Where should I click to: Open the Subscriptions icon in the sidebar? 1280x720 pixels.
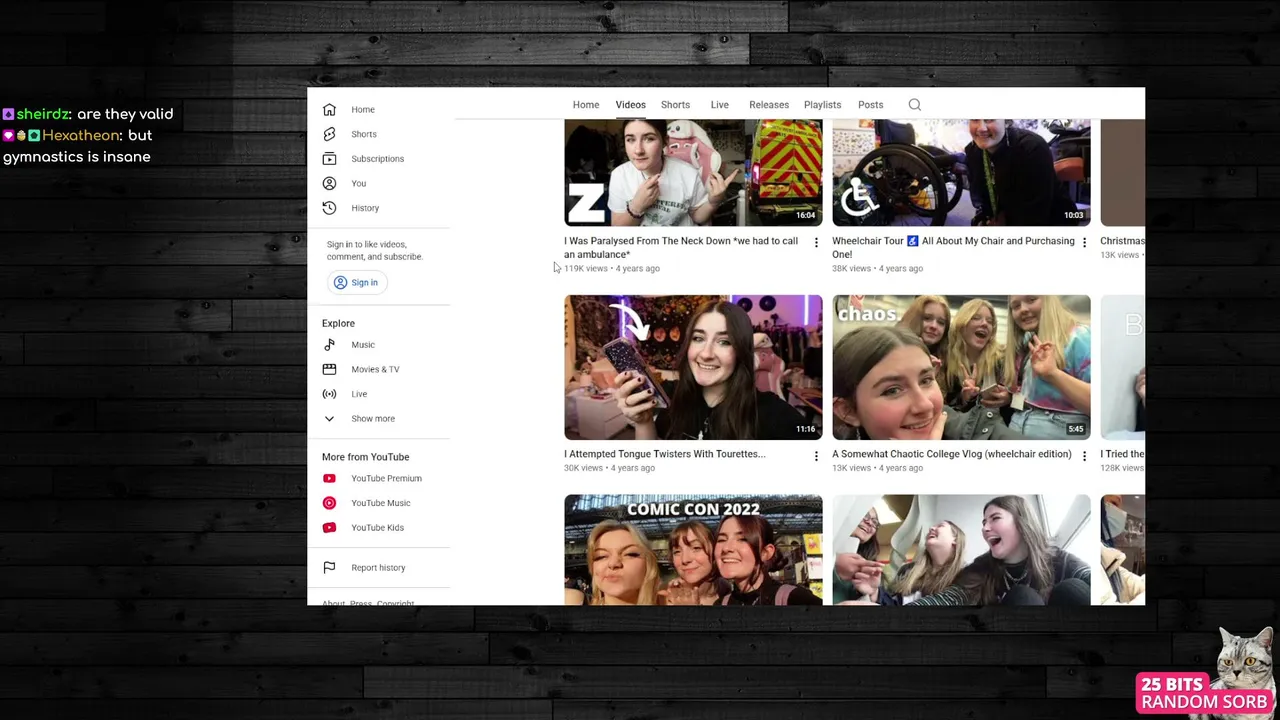tap(329, 159)
